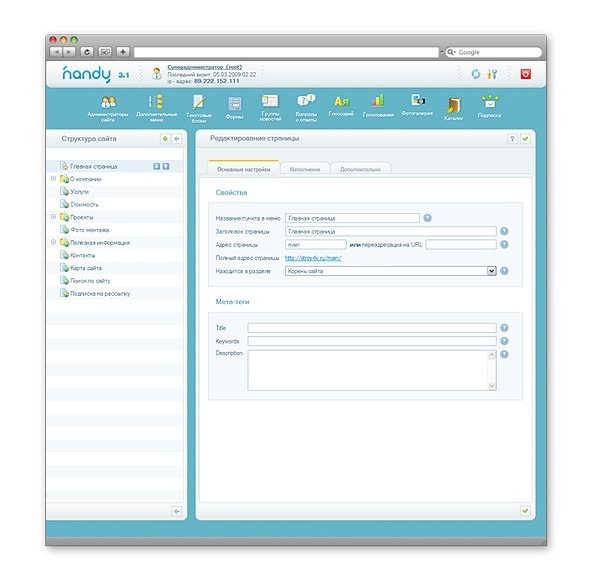The image size is (600, 586).
Task: Show help for Находится в разделе
Action: point(504,271)
